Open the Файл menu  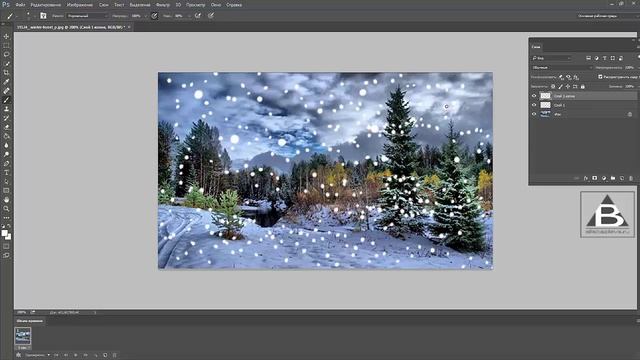coord(20,5)
